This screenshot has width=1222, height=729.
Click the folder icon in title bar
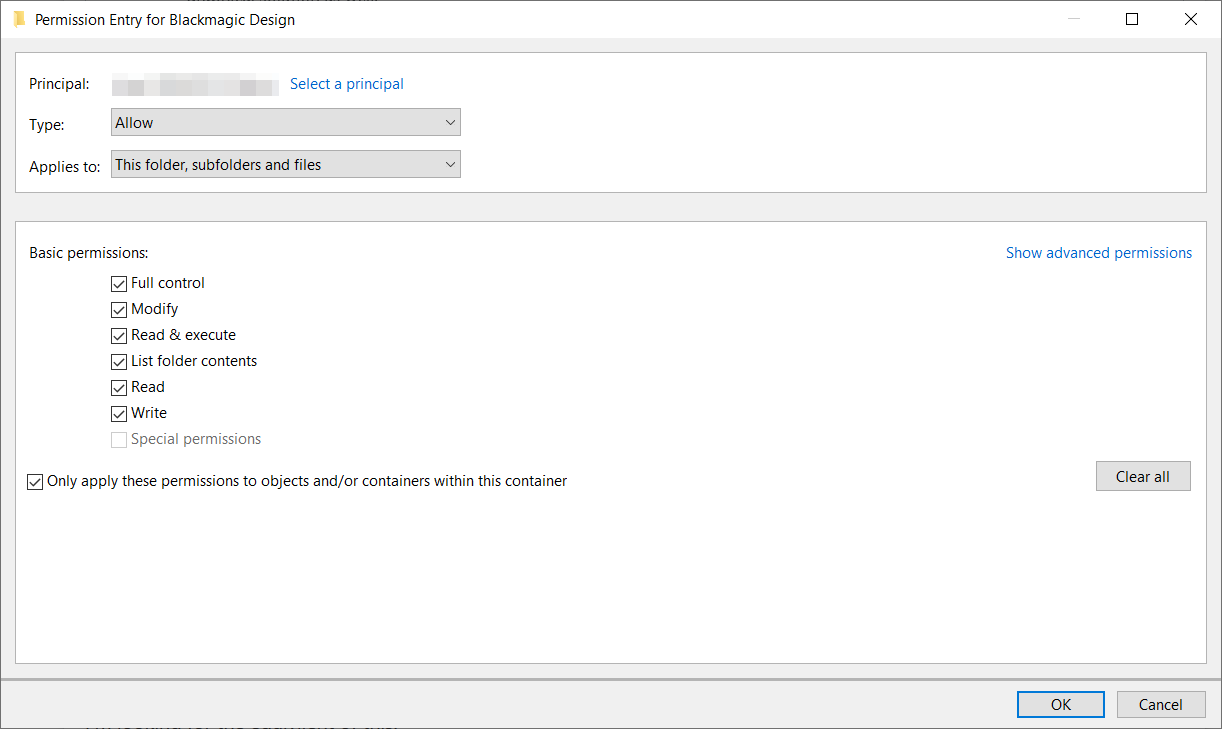point(20,19)
